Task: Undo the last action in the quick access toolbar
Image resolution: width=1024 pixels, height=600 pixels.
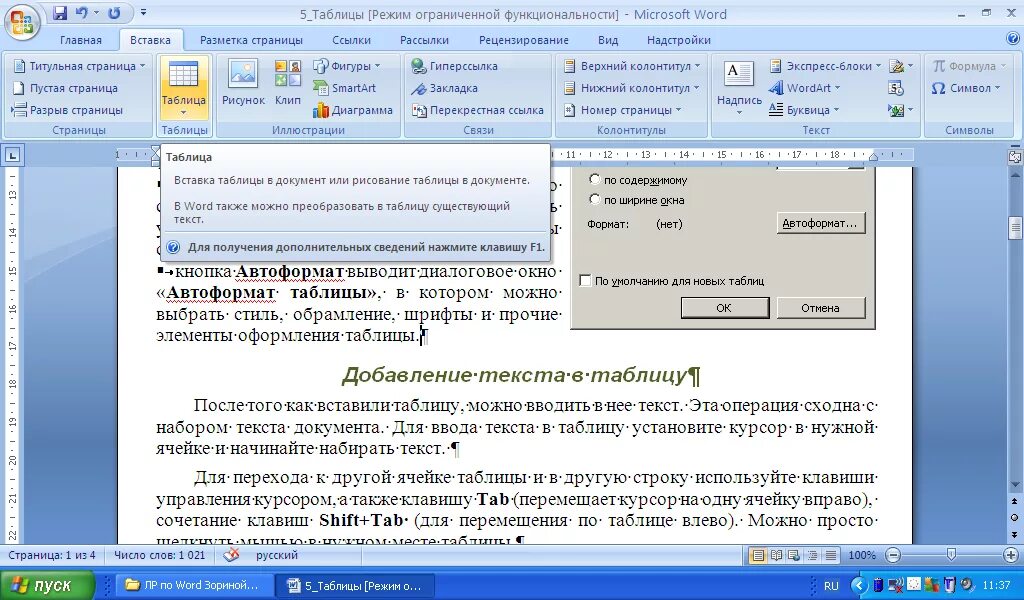Action: pos(82,13)
